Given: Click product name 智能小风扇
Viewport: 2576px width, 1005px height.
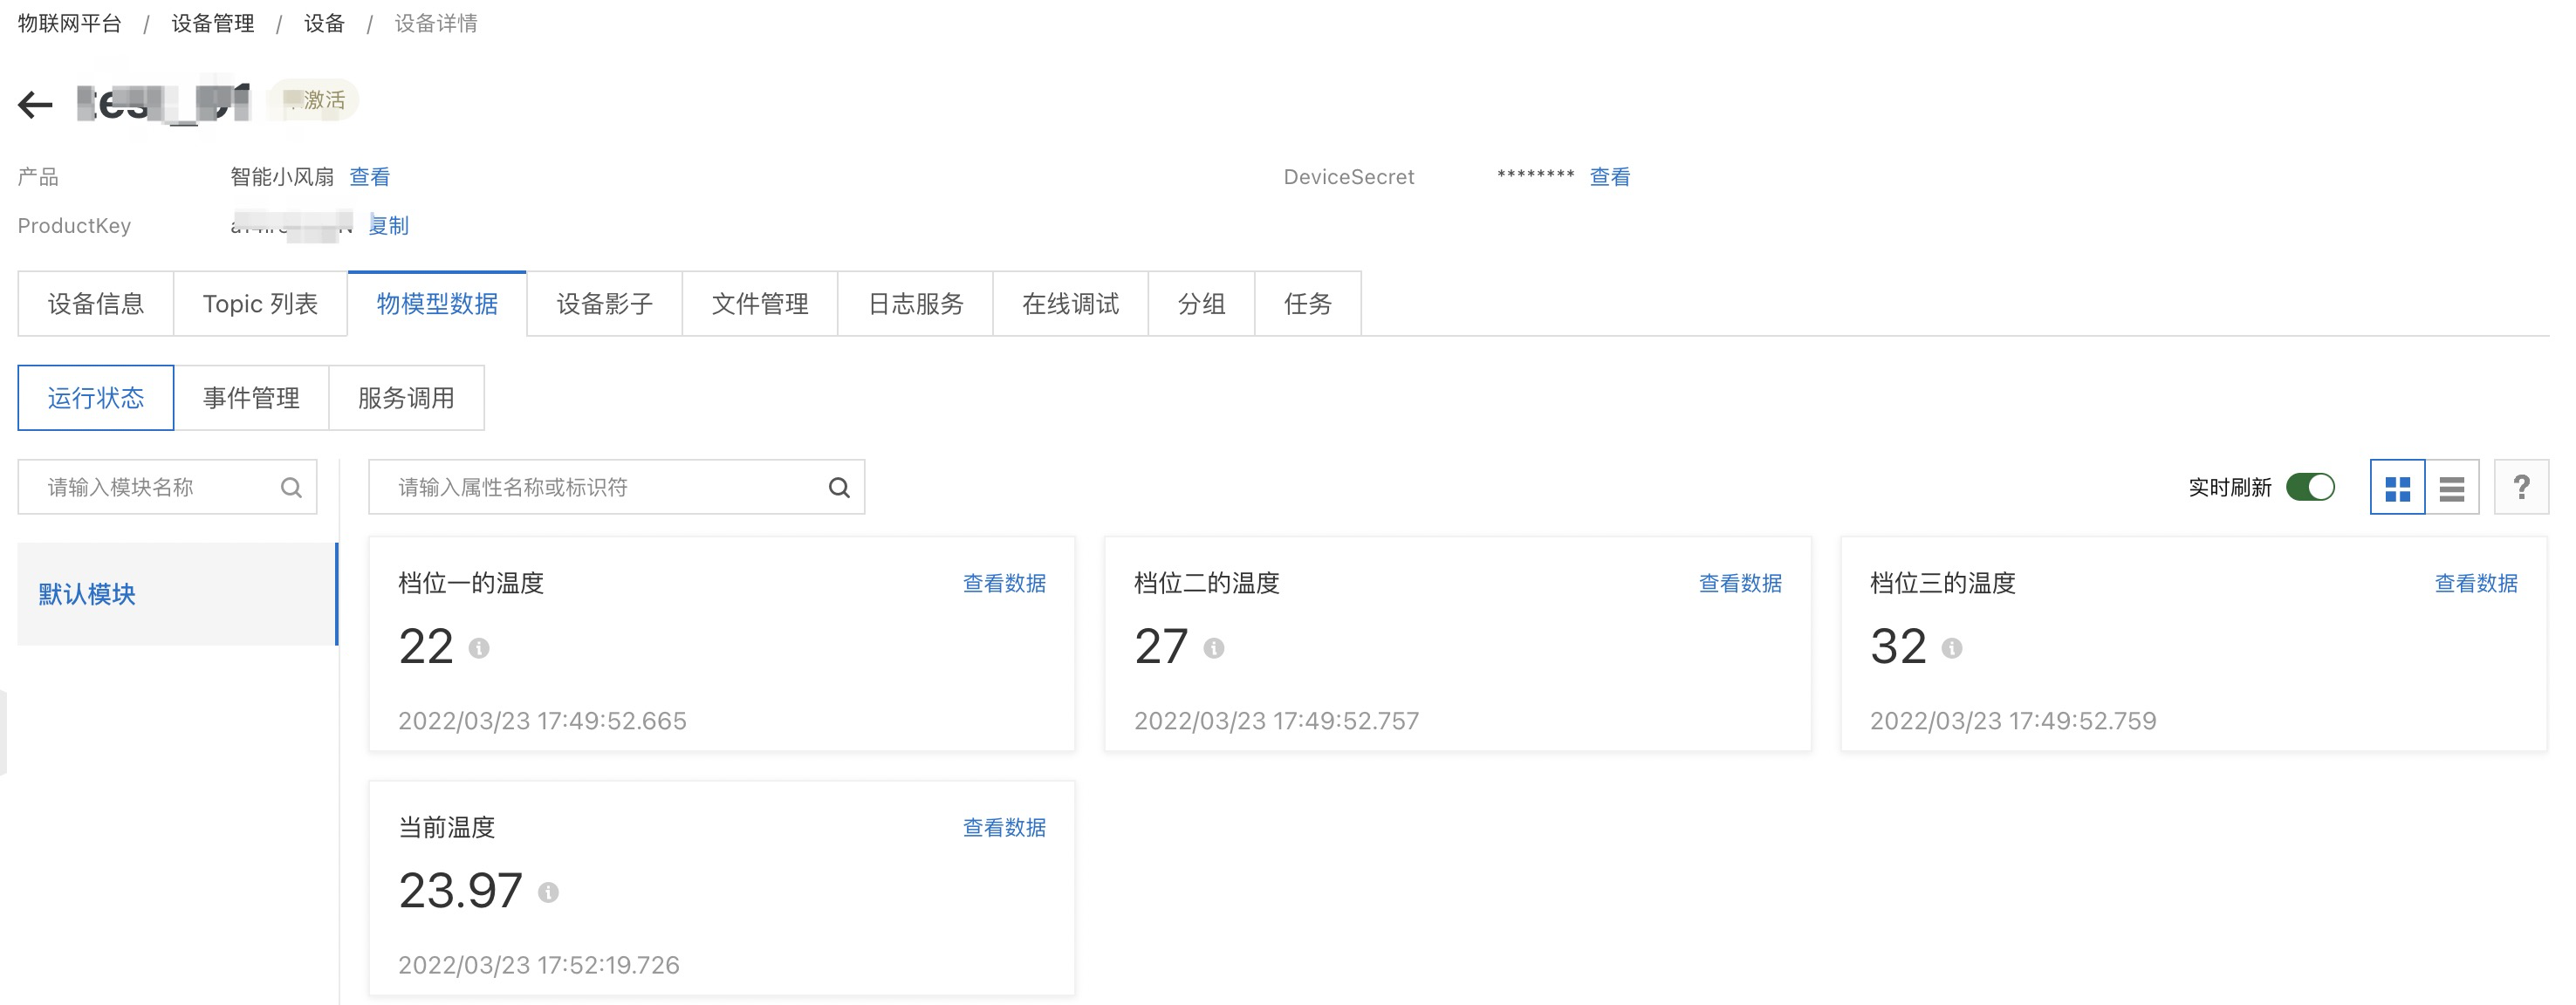Looking at the screenshot, I should 282,177.
